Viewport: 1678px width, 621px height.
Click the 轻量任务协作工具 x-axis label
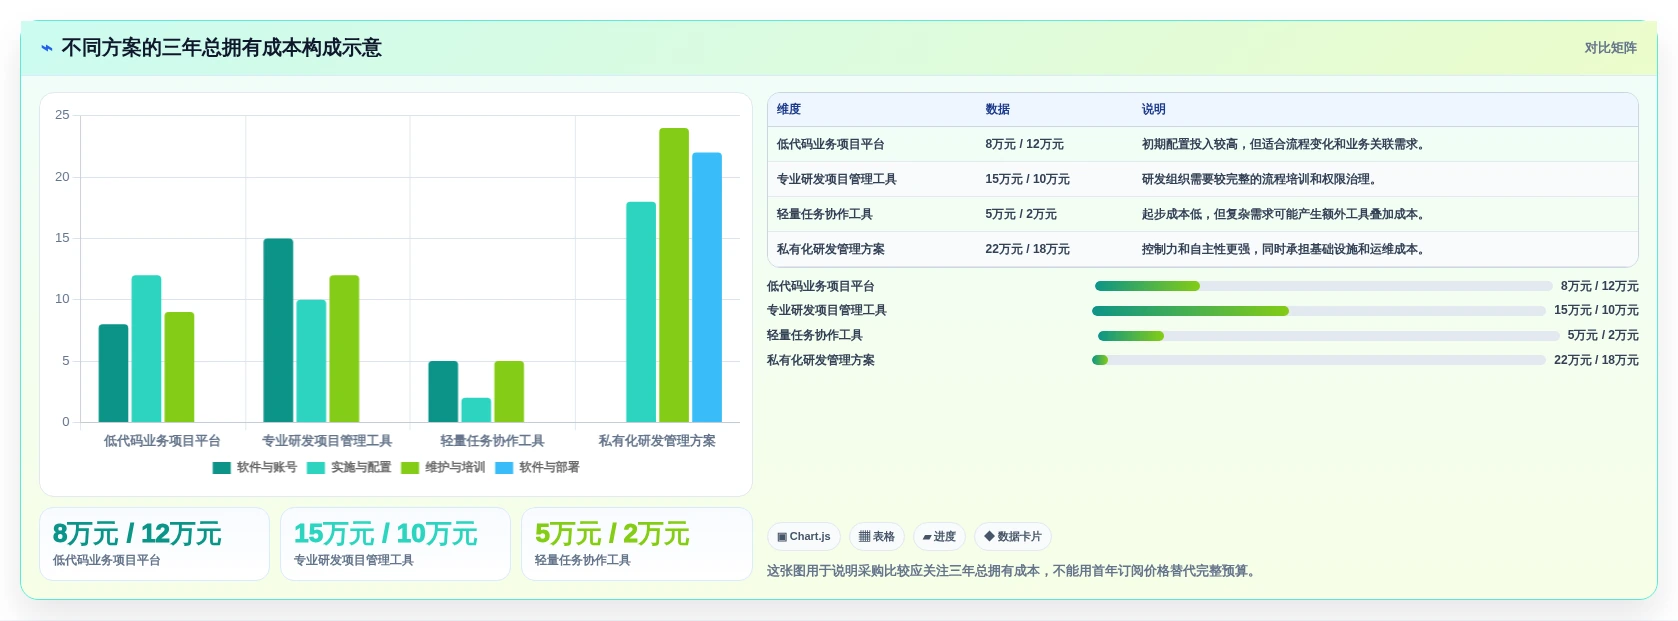(492, 441)
